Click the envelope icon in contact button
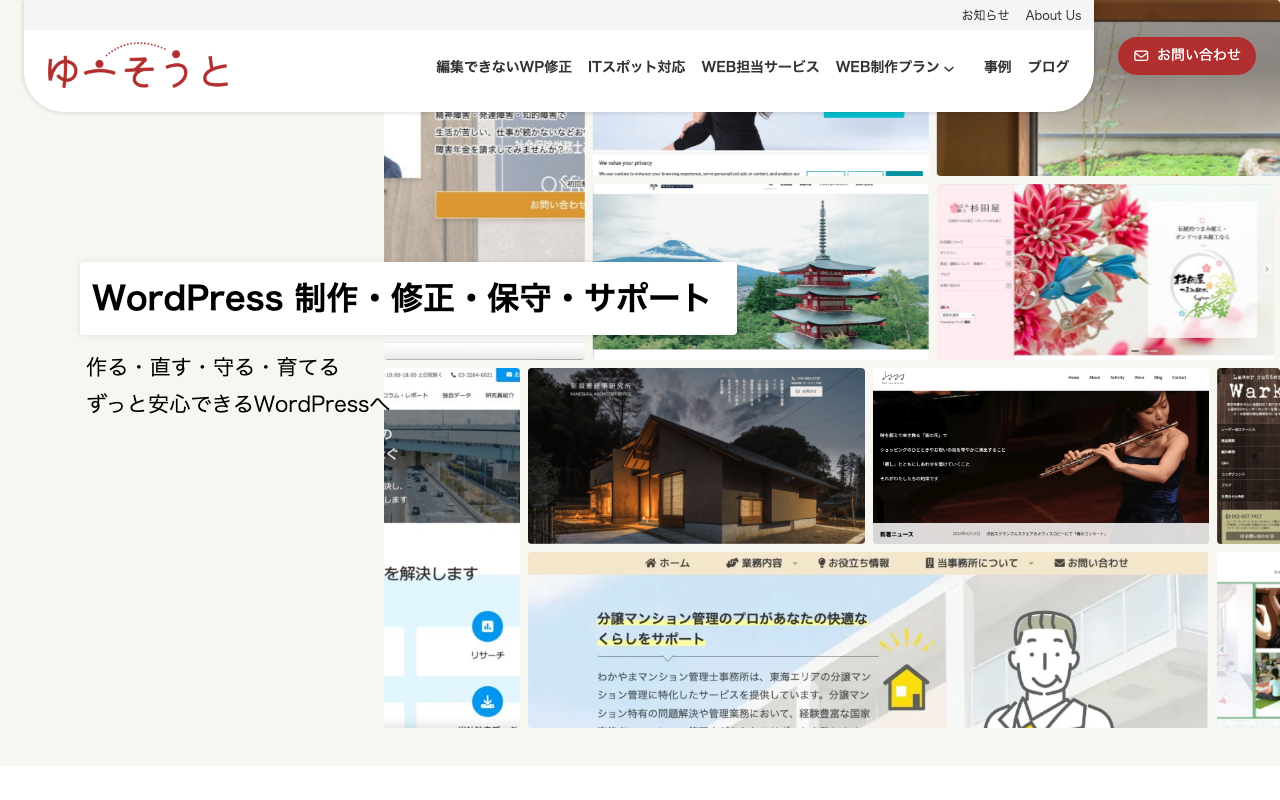 1141,56
